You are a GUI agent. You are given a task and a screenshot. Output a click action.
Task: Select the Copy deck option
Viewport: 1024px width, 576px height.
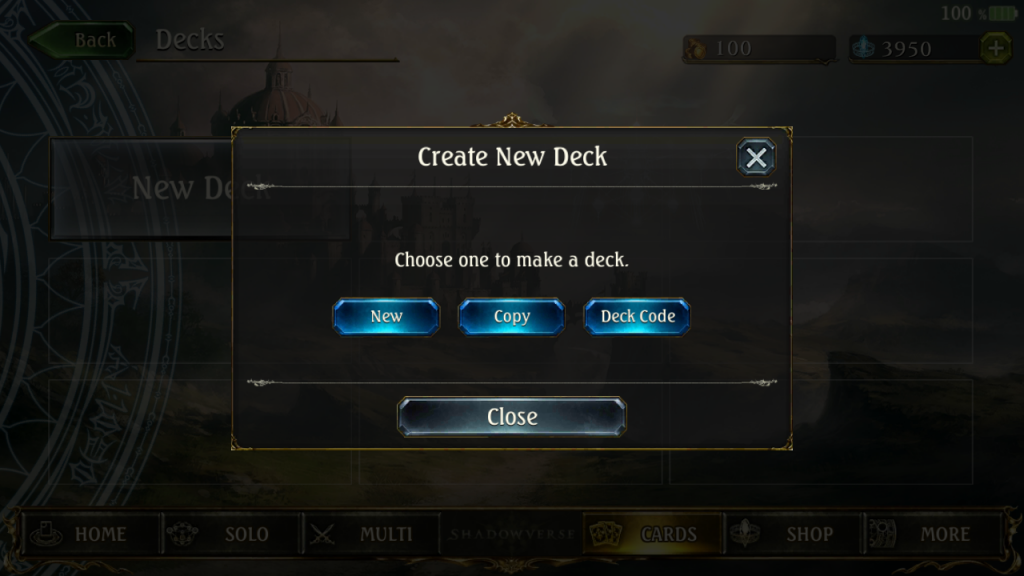[511, 317]
